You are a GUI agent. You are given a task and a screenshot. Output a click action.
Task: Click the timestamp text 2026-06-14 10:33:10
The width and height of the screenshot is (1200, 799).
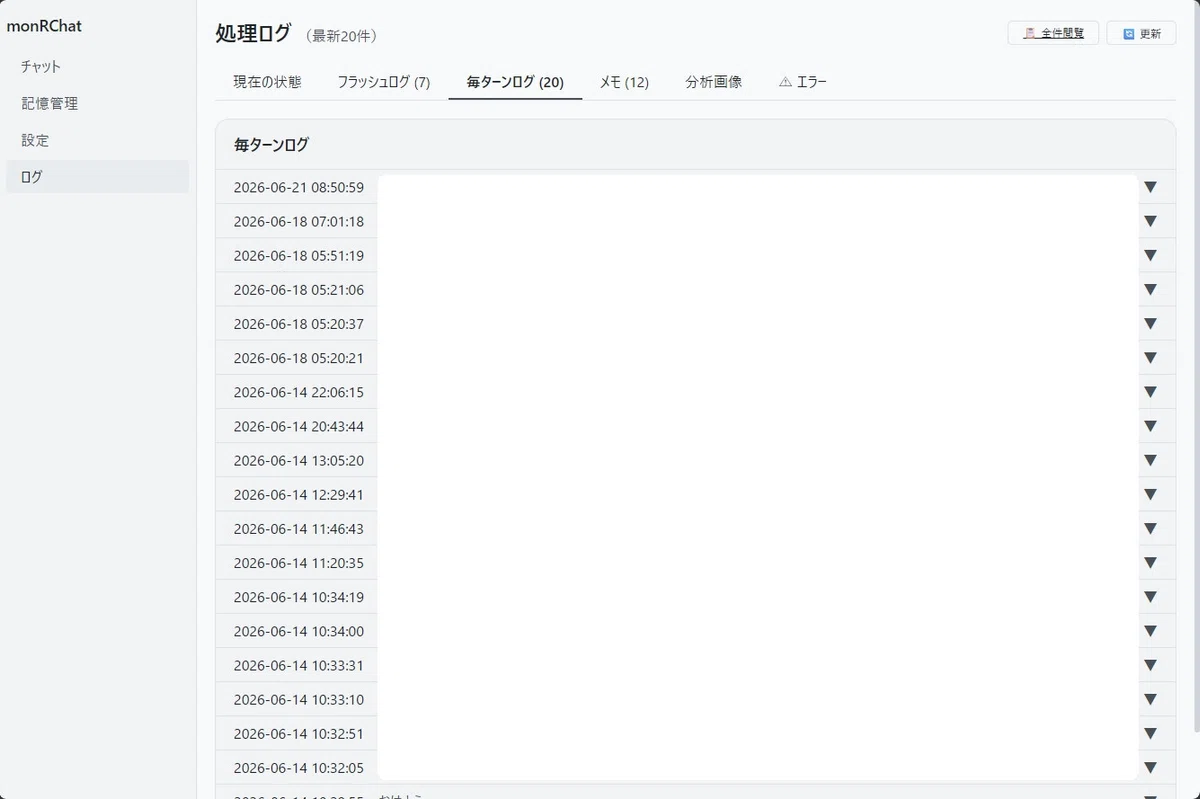pos(299,699)
